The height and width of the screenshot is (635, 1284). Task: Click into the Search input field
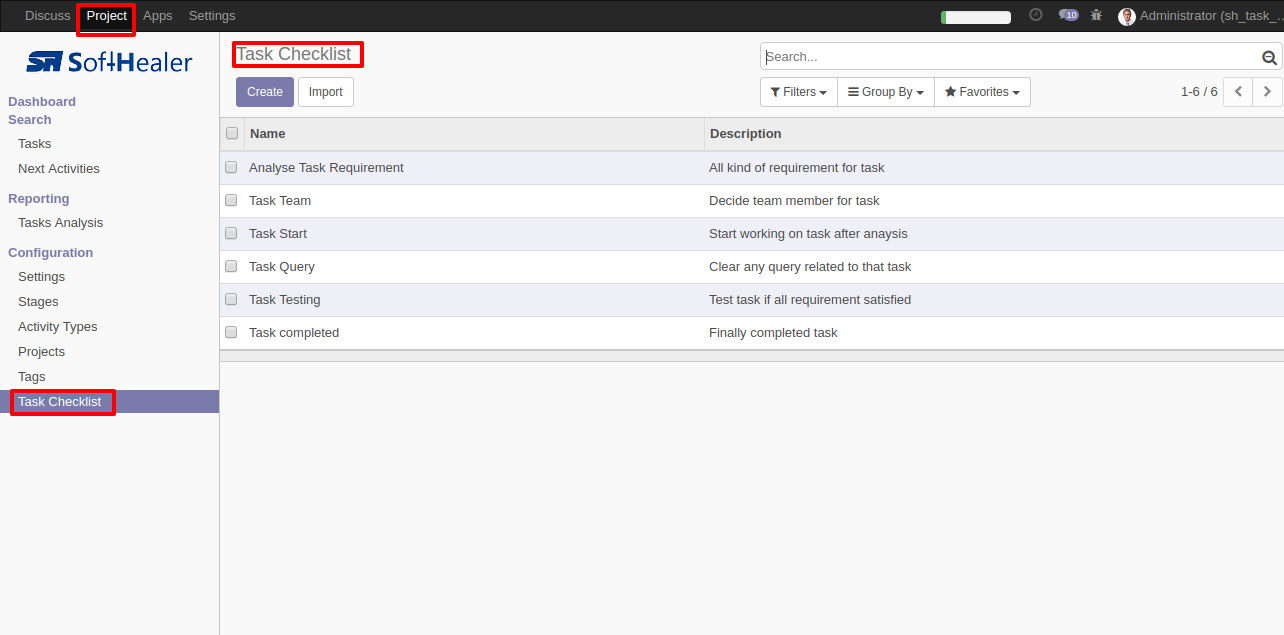[1010, 57]
